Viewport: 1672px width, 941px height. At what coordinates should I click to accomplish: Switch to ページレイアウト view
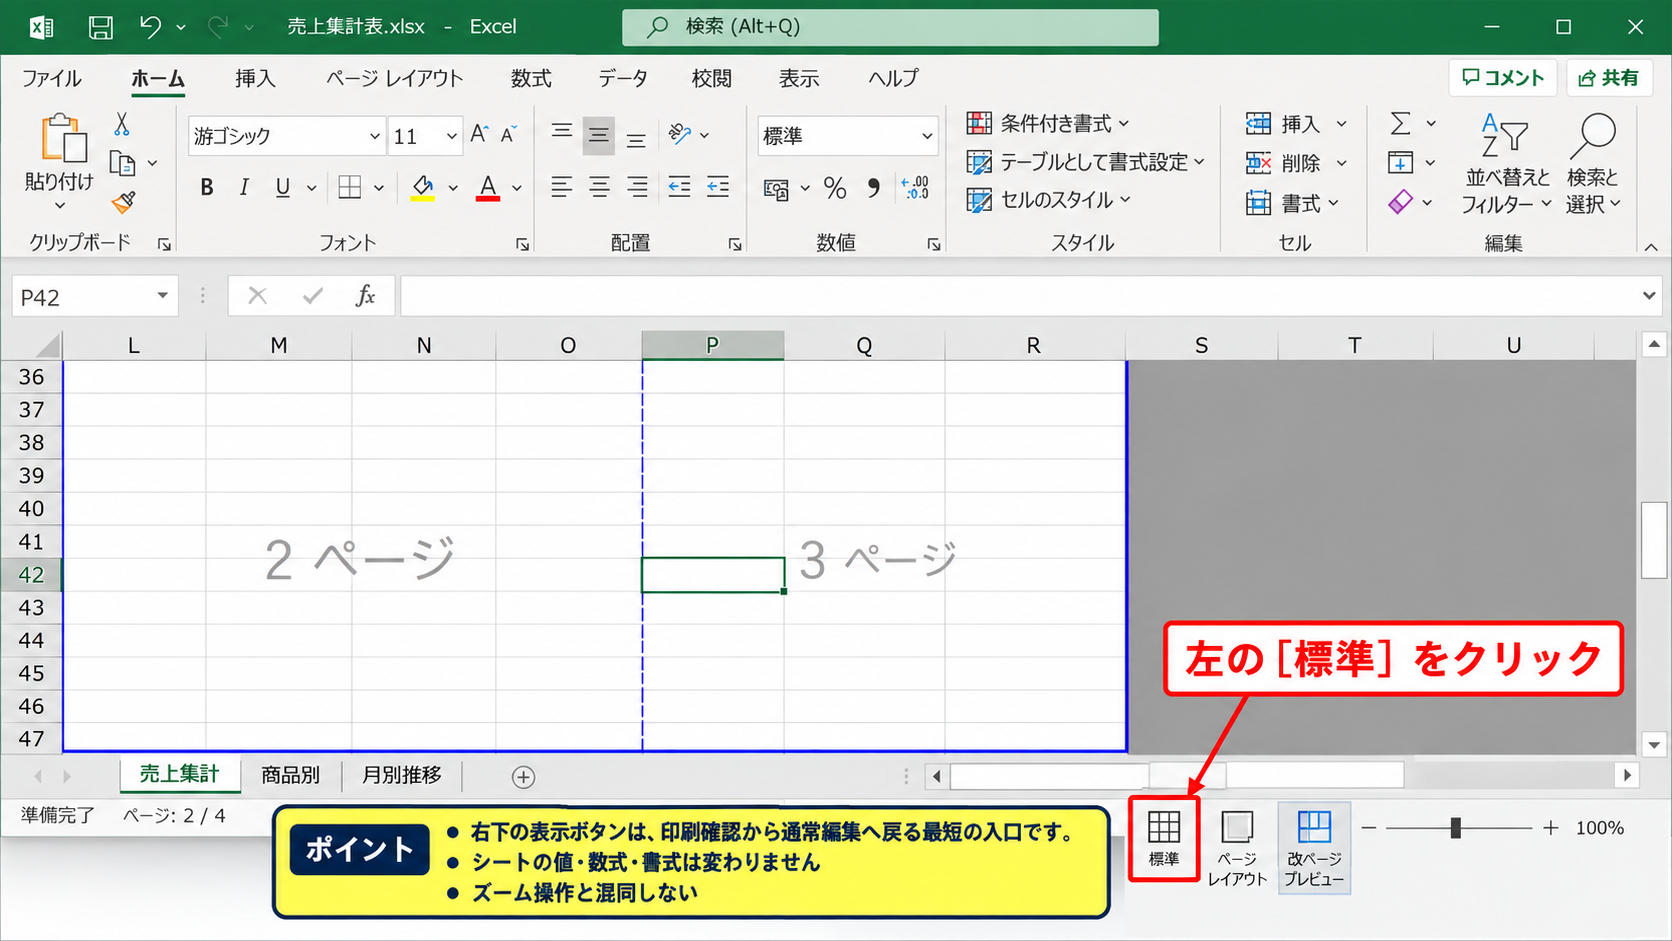(x=1237, y=848)
